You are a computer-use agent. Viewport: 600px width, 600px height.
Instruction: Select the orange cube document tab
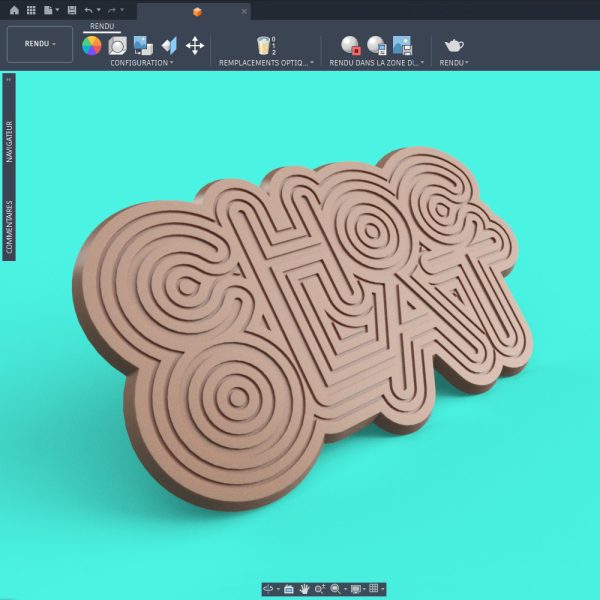point(197,12)
